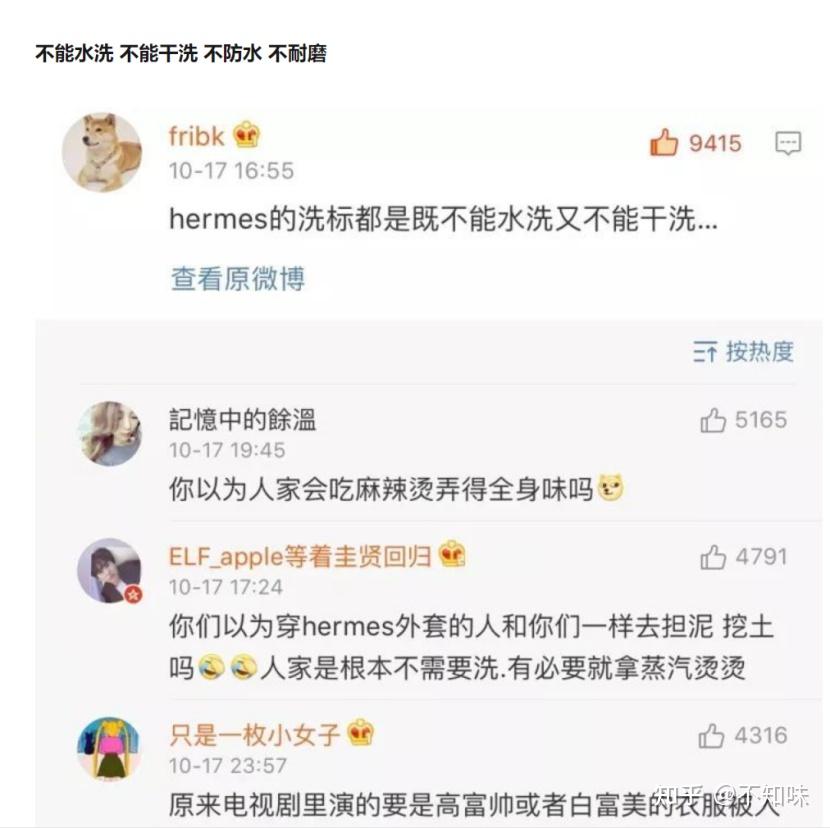Open 記憶中的餘溫's avatar photo
Screen dimensions: 830x829
click(x=110, y=434)
